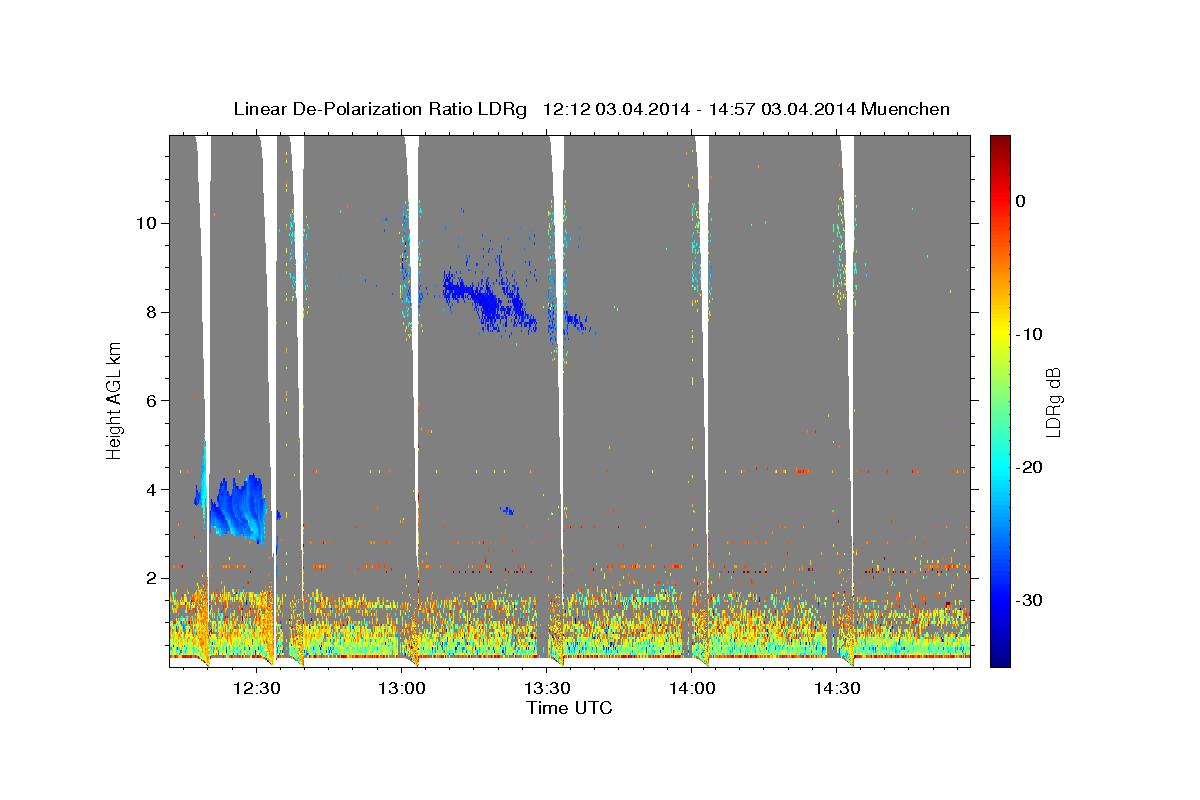Click the 14:30 time tick label

(x=838, y=688)
